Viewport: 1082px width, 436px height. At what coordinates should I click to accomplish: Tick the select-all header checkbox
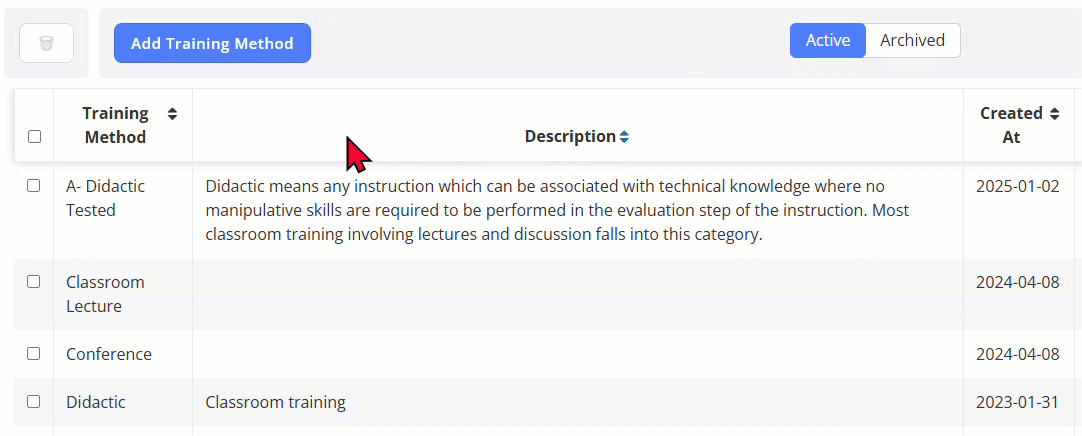pos(35,137)
